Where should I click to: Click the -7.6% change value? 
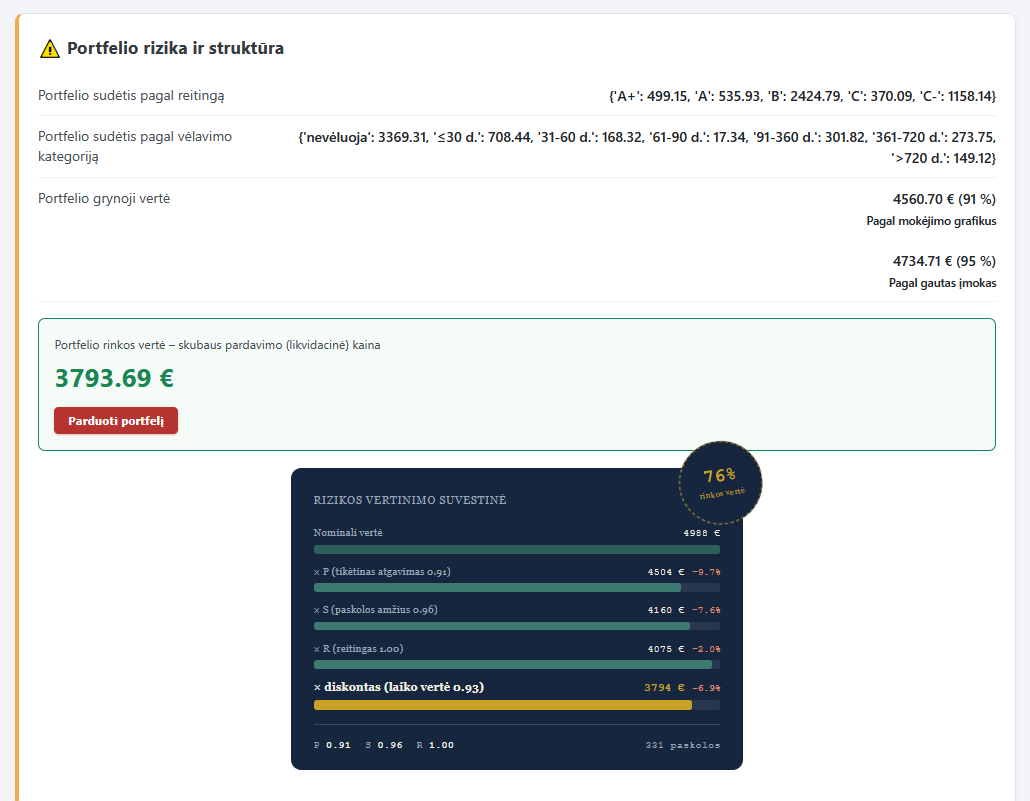point(706,610)
